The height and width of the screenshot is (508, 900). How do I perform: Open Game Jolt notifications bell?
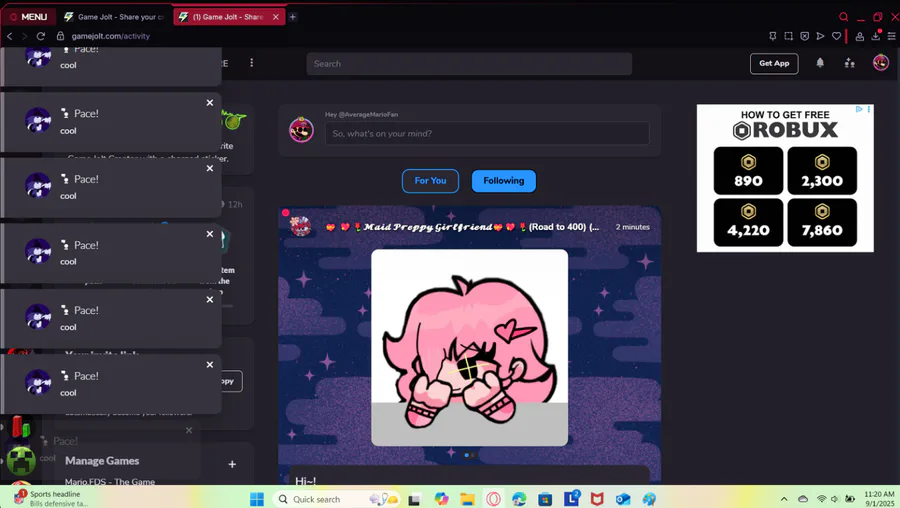[x=820, y=63]
